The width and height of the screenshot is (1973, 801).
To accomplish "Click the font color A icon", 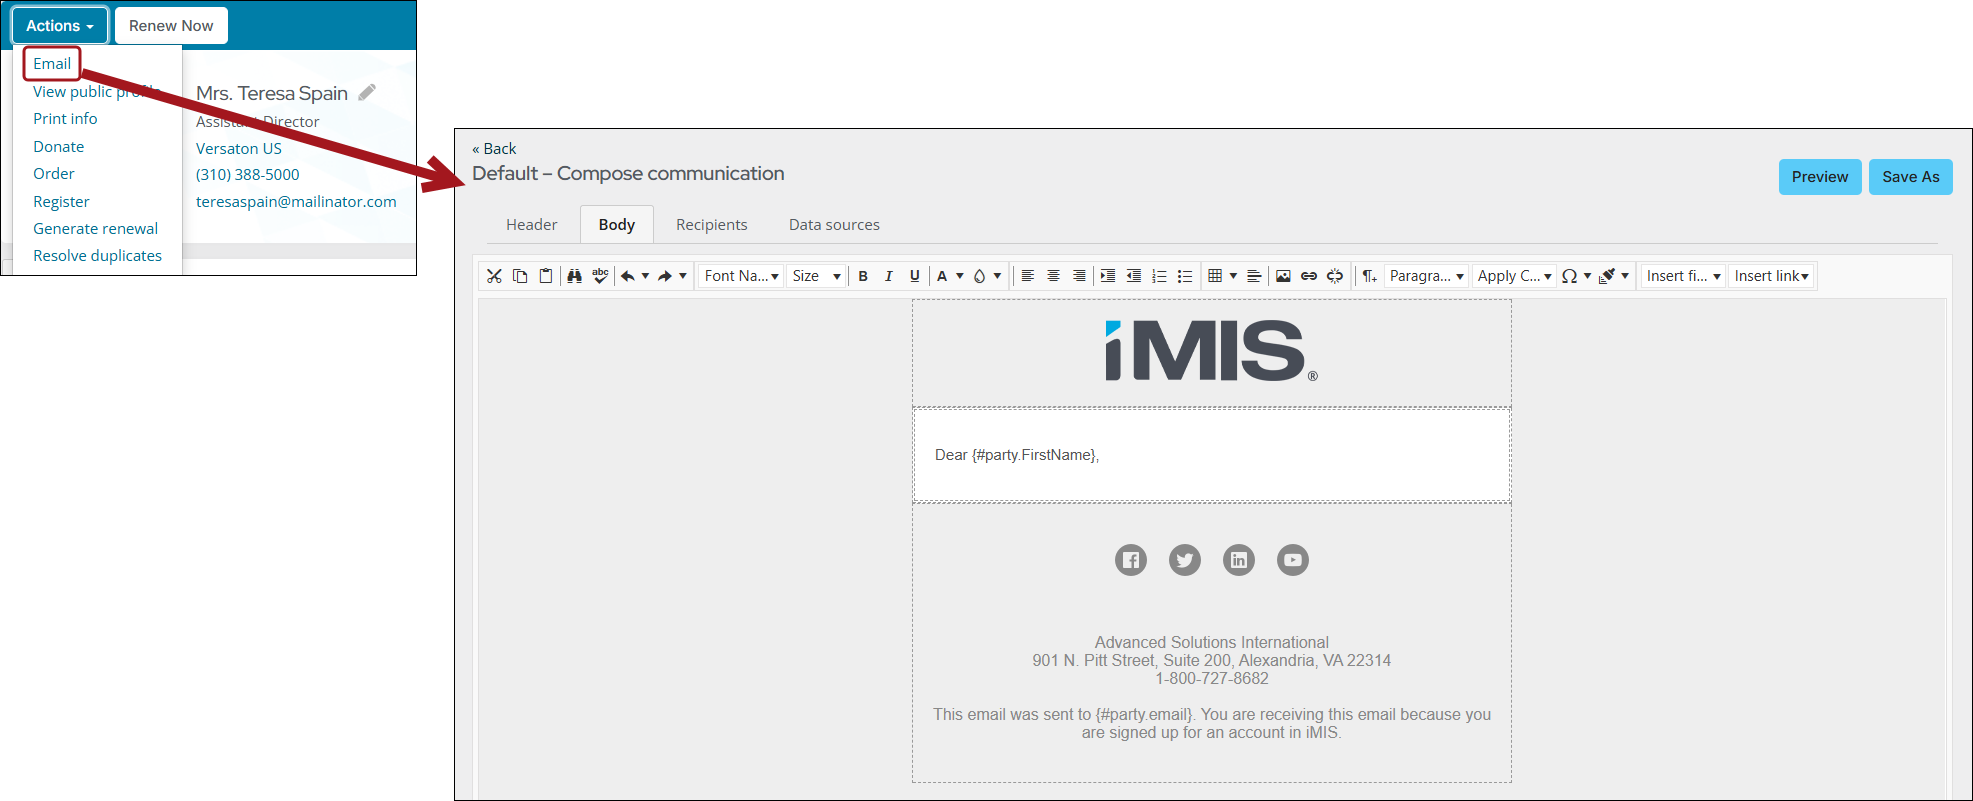I will 942,276.
